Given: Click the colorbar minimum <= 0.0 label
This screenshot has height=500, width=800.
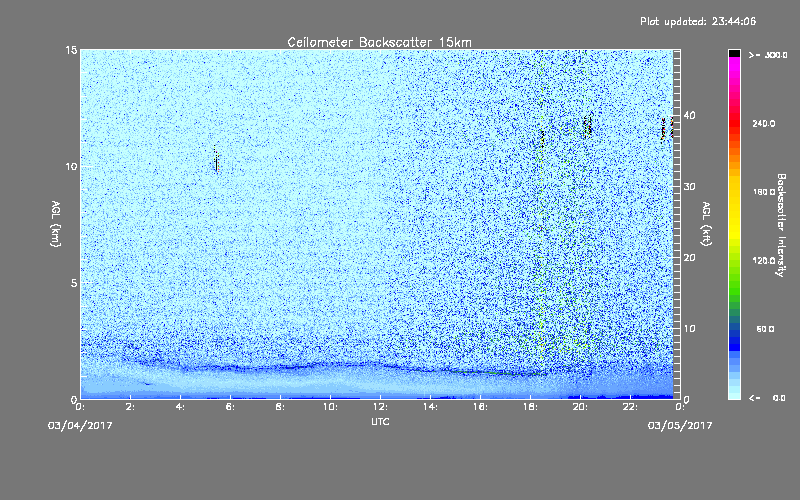Looking at the screenshot, I should pos(767,398).
